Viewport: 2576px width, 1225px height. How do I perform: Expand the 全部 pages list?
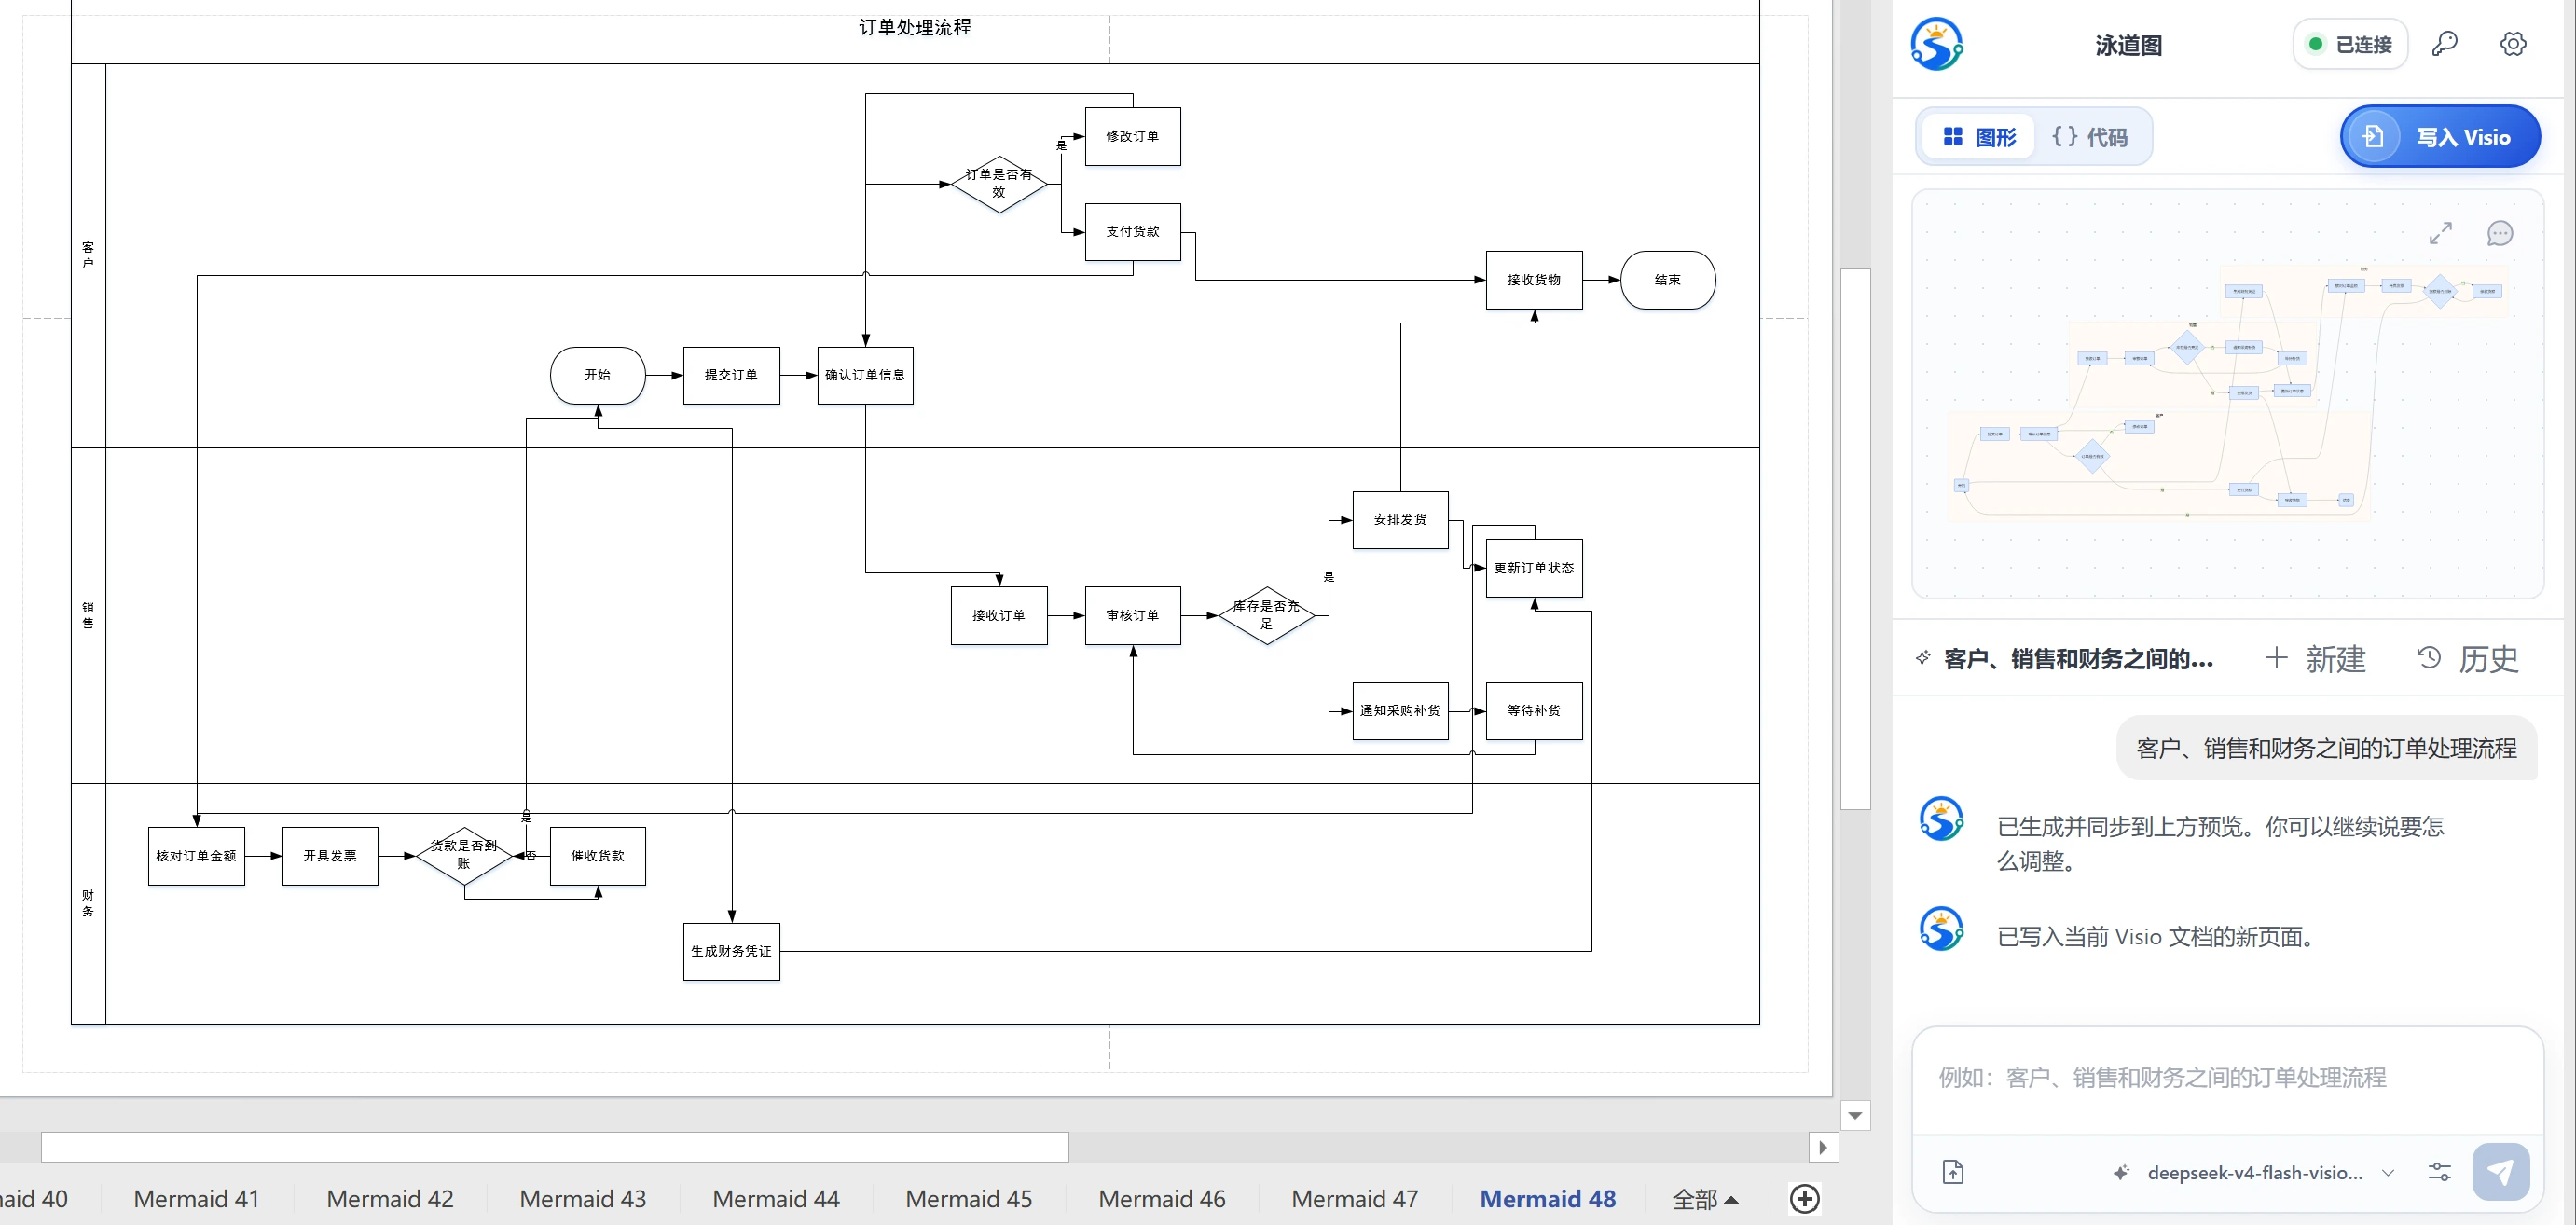(1705, 1199)
